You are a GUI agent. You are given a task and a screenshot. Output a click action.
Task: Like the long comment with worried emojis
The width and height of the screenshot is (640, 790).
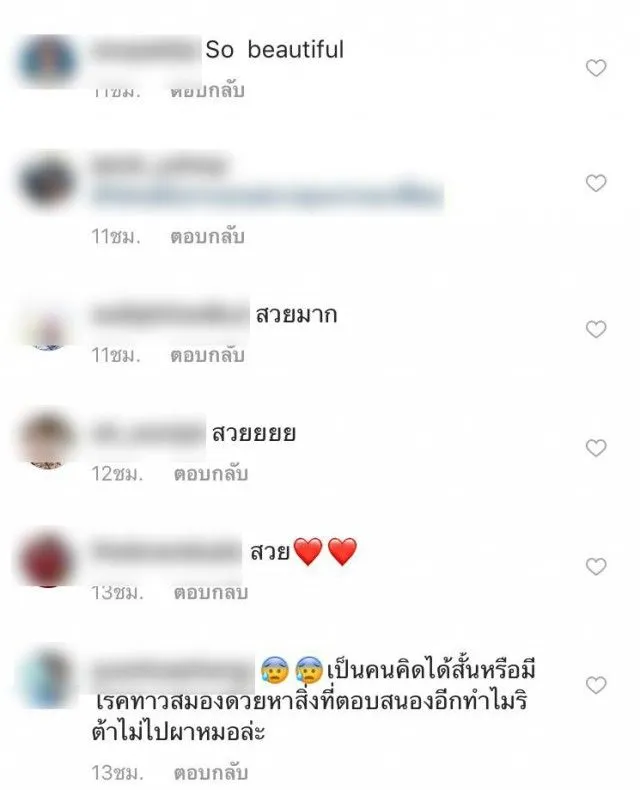(596, 685)
